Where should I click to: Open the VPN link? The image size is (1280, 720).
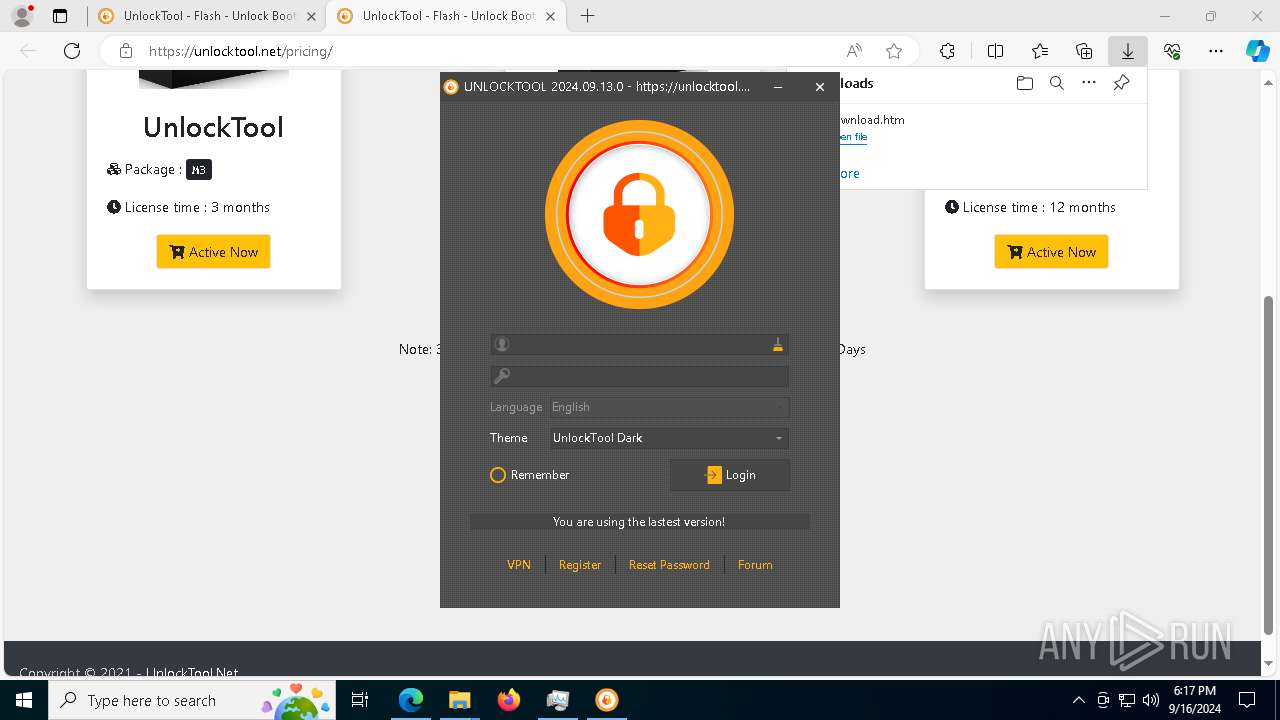coord(519,565)
